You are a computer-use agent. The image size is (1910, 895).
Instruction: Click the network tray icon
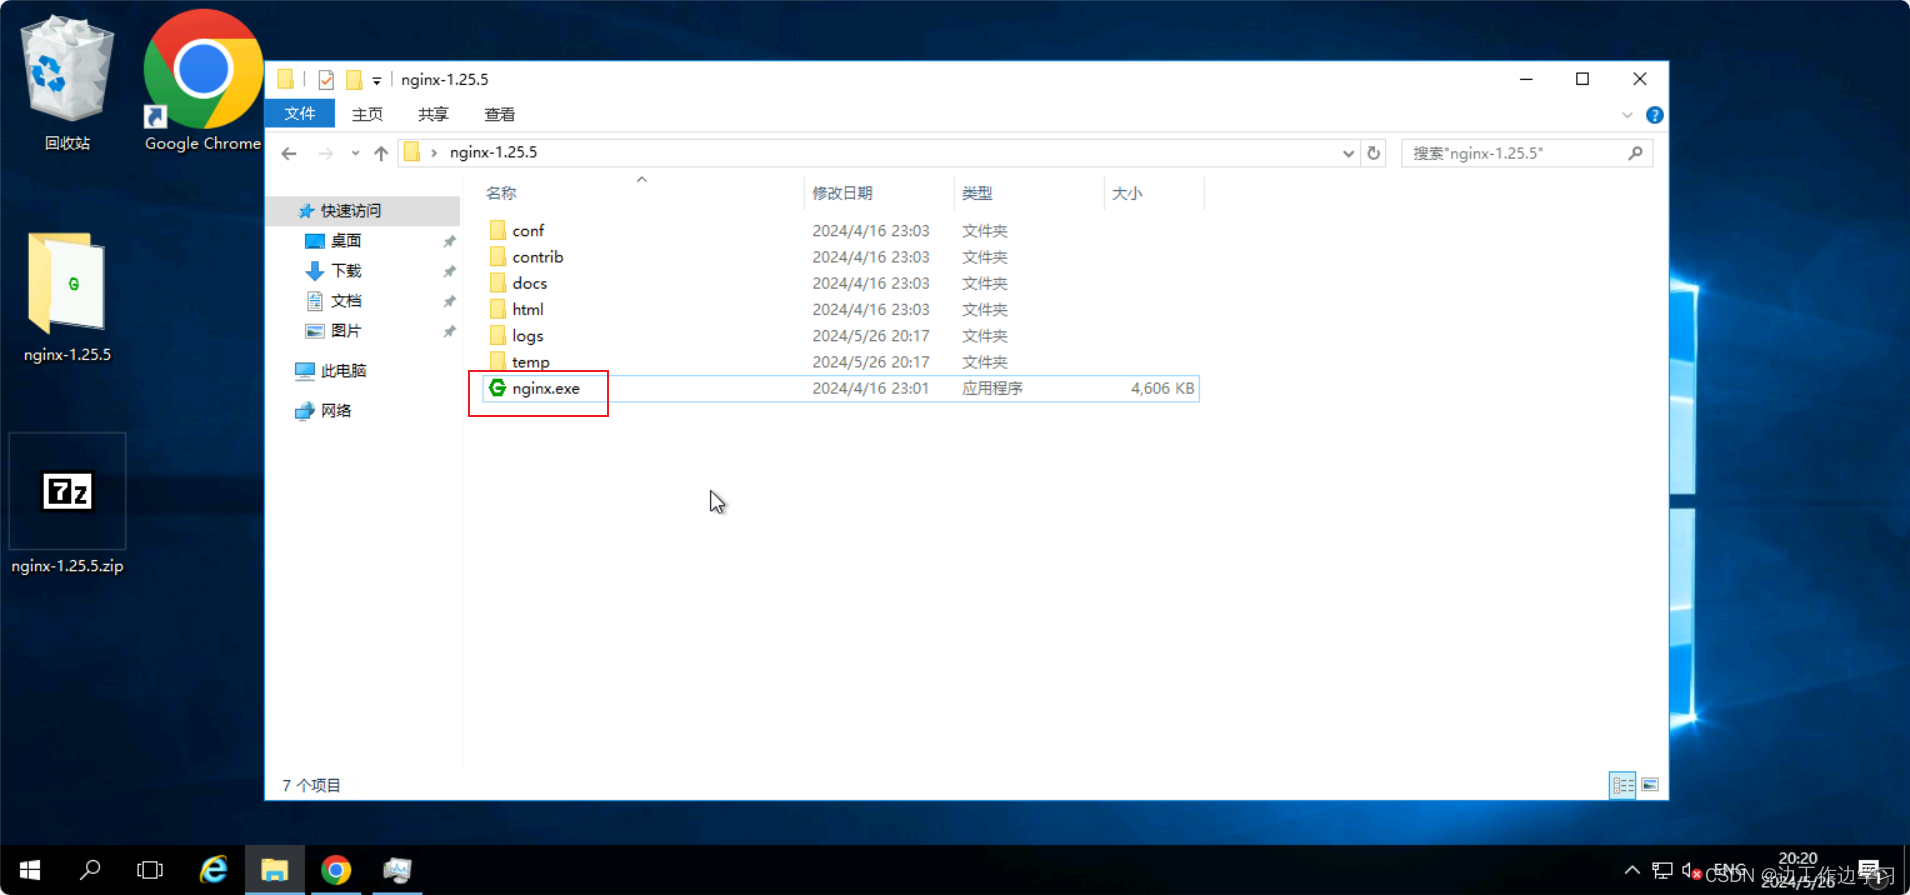point(1662,870)
